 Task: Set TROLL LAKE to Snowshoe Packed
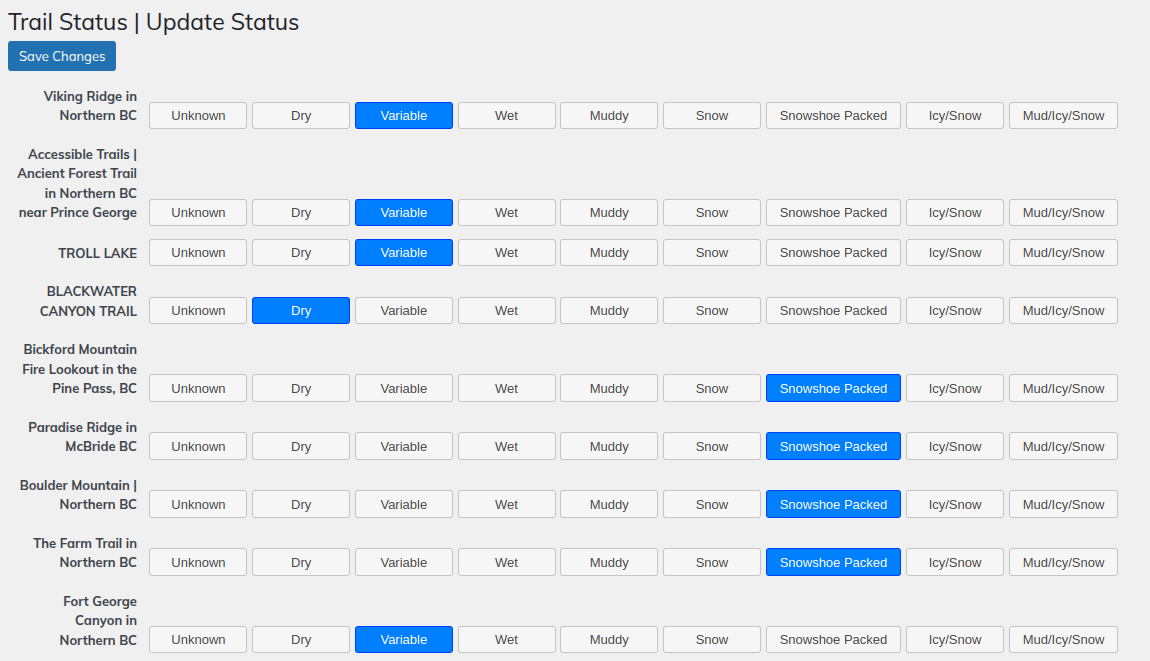point(833,252)
